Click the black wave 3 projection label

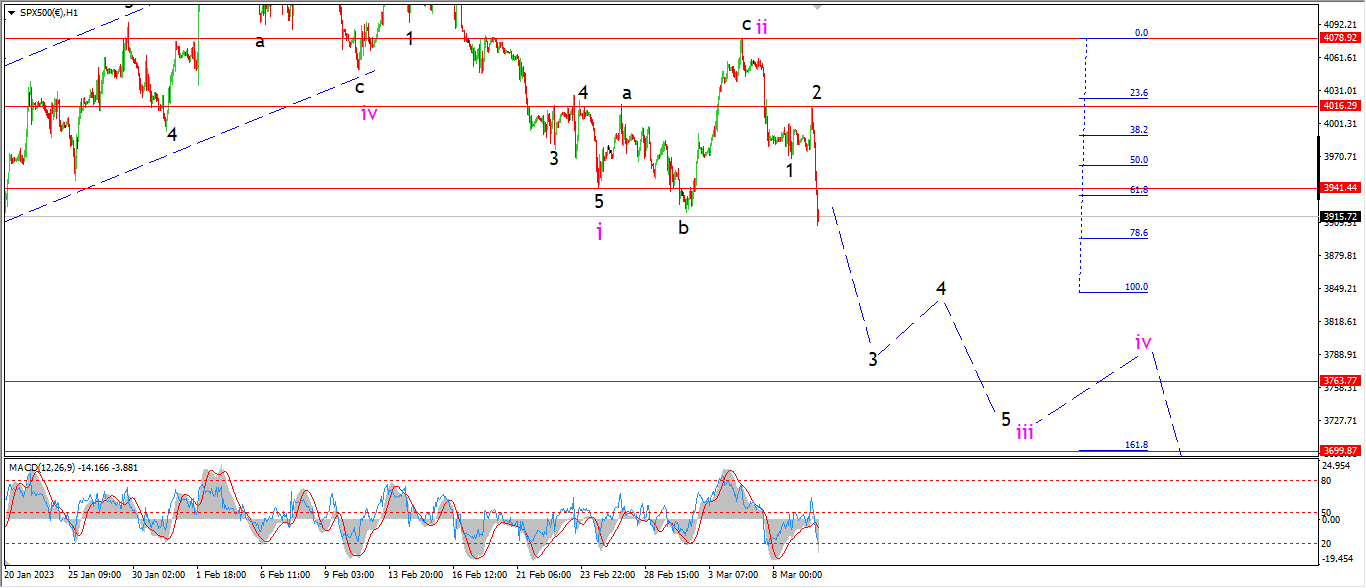[873, 359]
